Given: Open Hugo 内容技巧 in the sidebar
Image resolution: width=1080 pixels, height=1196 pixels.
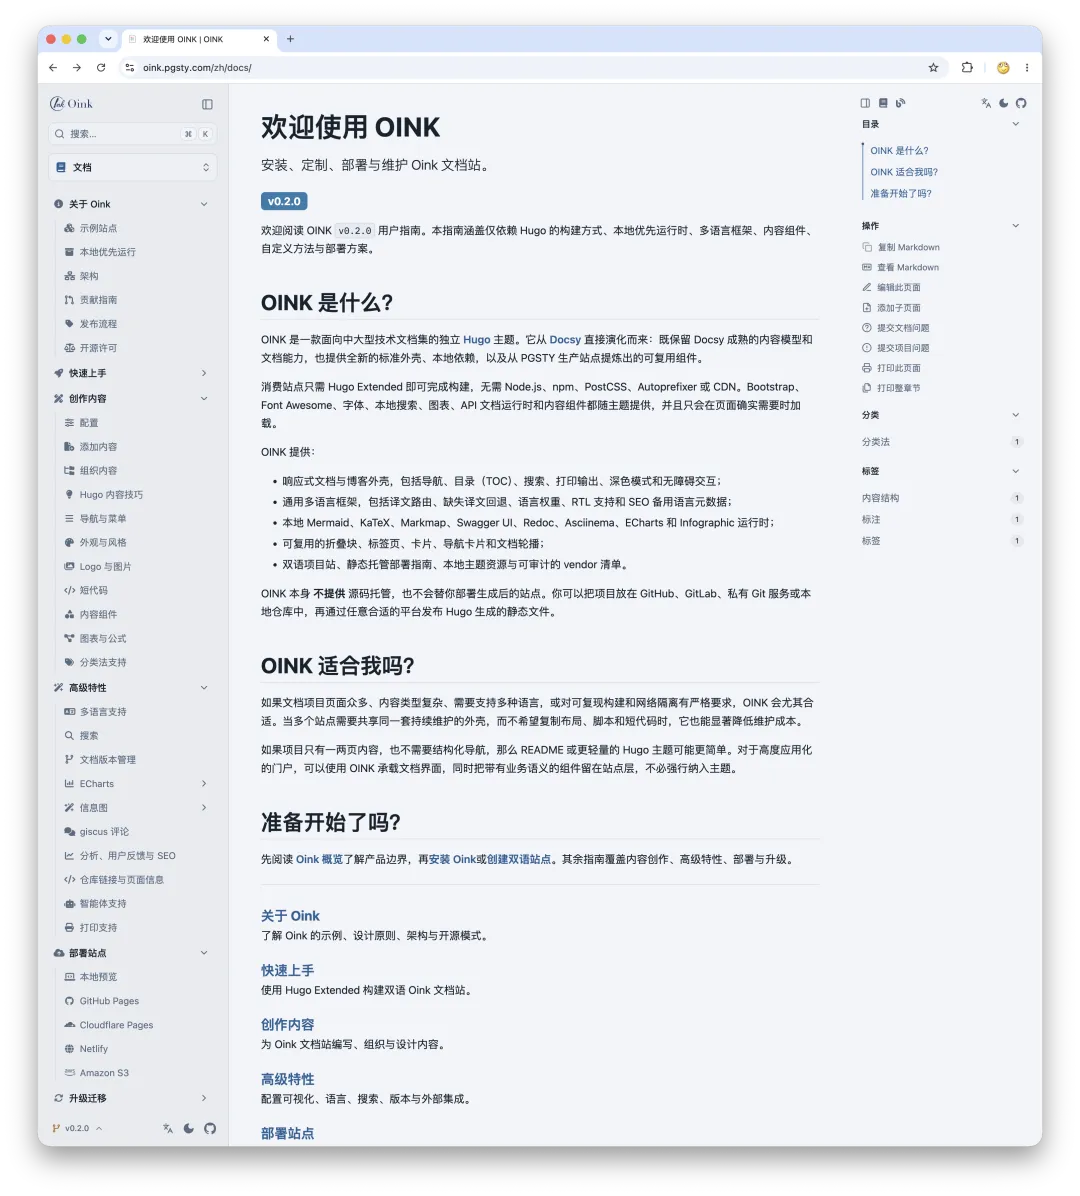Looking at the screenshot, I should point(111,494).
